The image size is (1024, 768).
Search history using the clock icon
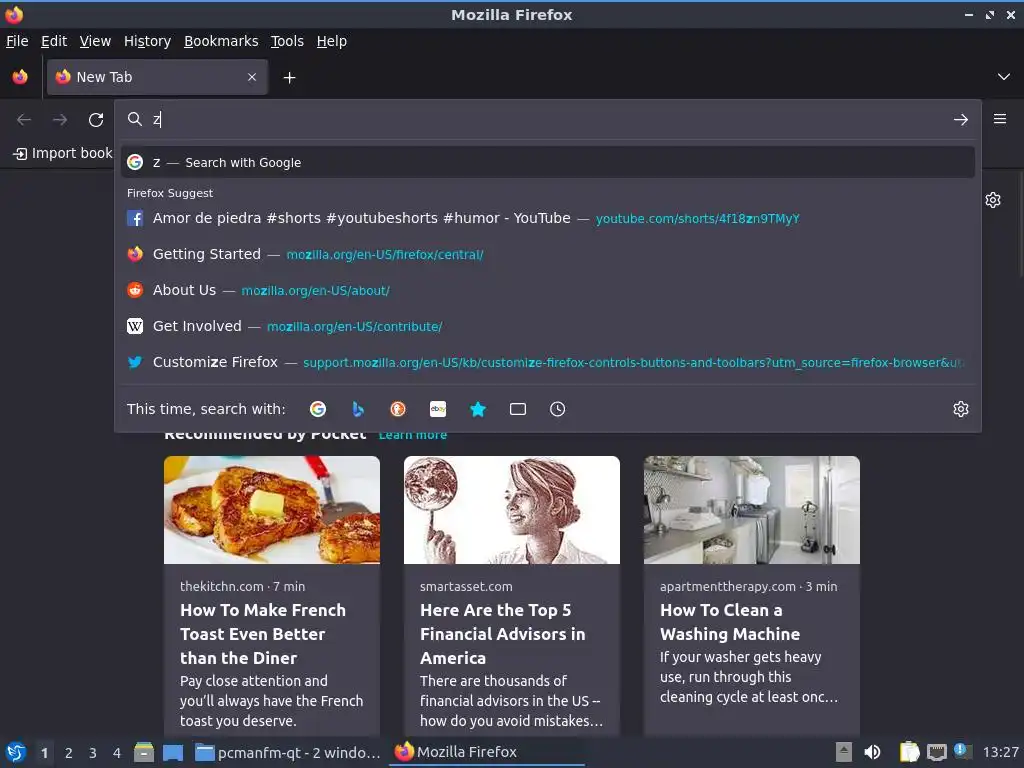click(x=558, y=409)
